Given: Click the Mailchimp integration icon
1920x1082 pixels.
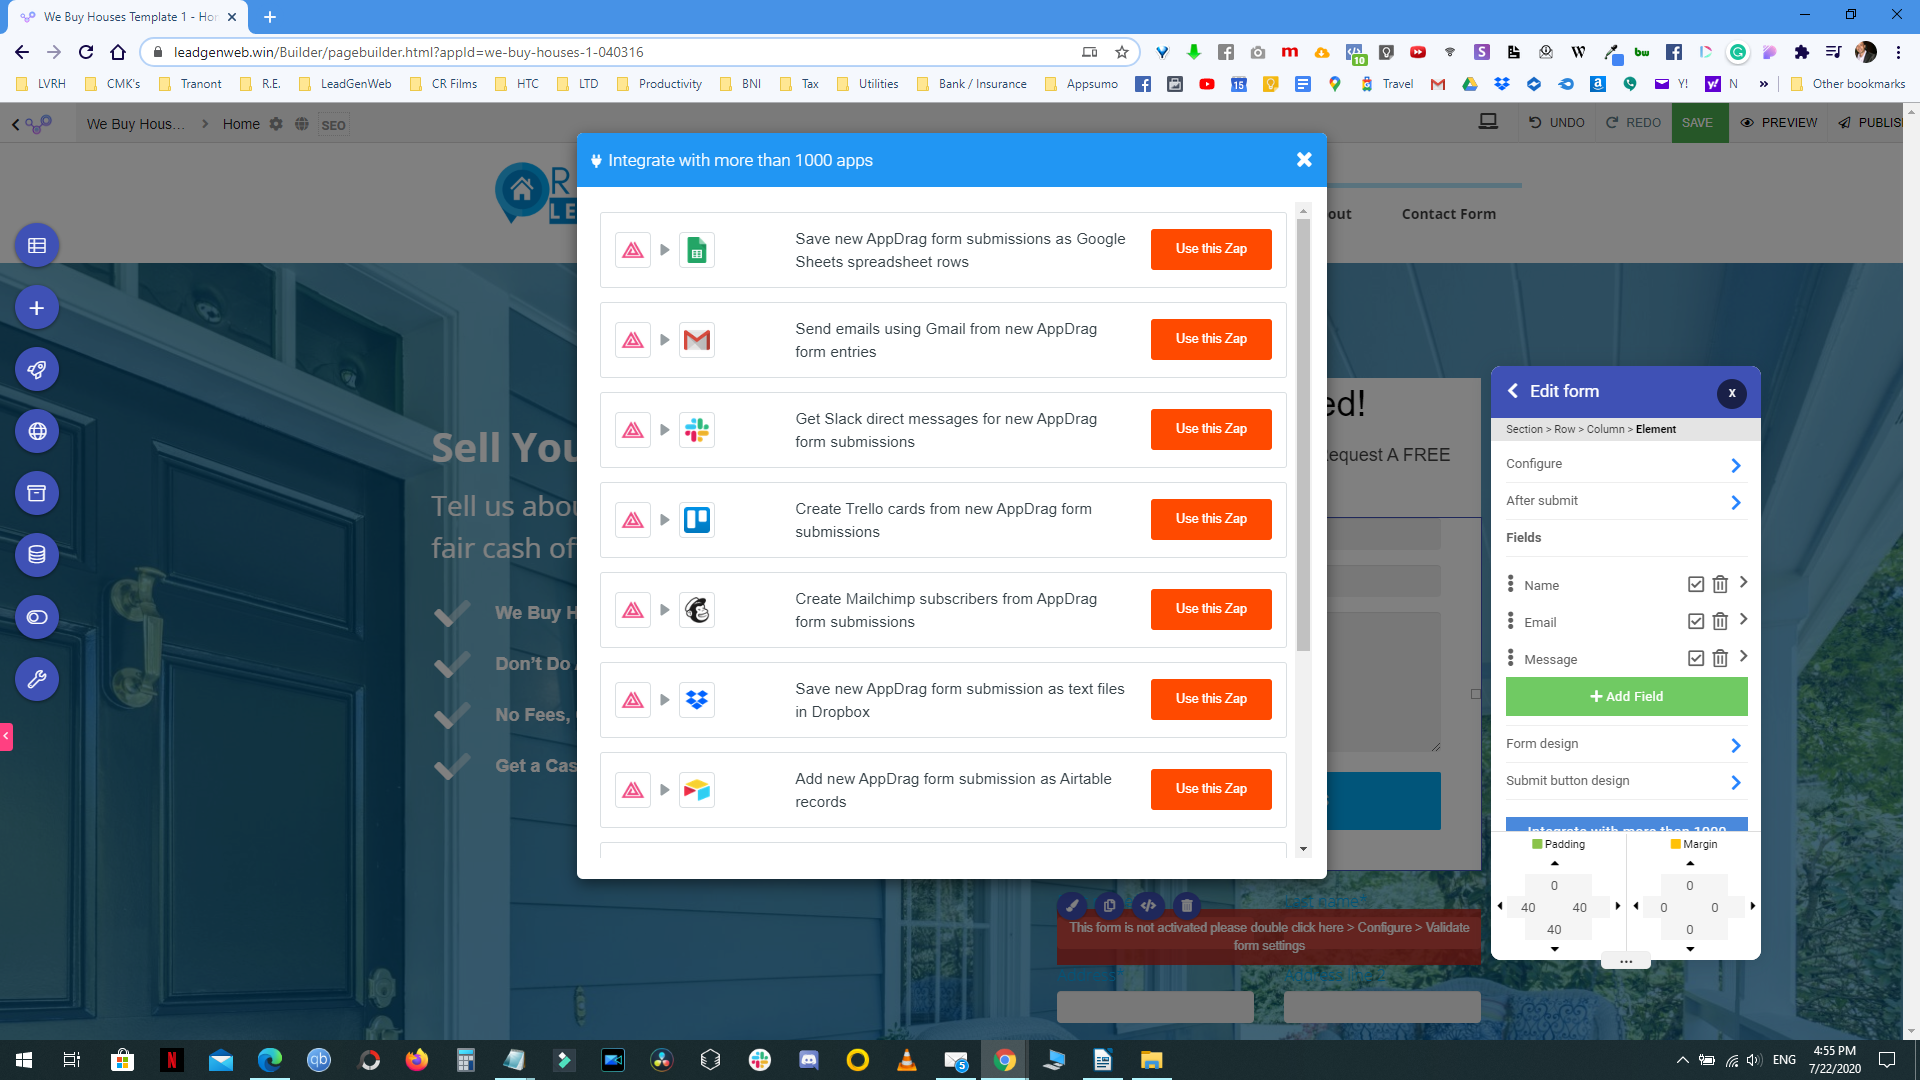Looking at the screenshot, I should [696, 609].
